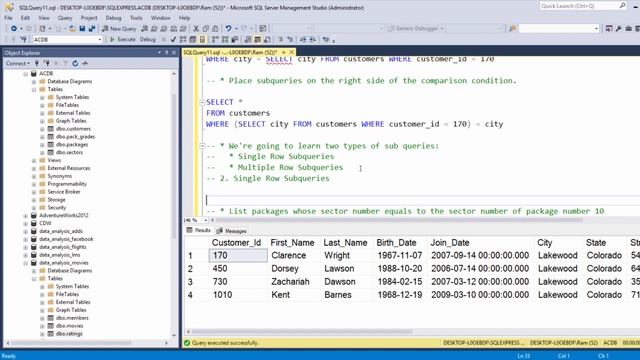Click Display Estimated Execution Plan icon
This screenshot has width=640, height=360.
[x=183, y=40]
